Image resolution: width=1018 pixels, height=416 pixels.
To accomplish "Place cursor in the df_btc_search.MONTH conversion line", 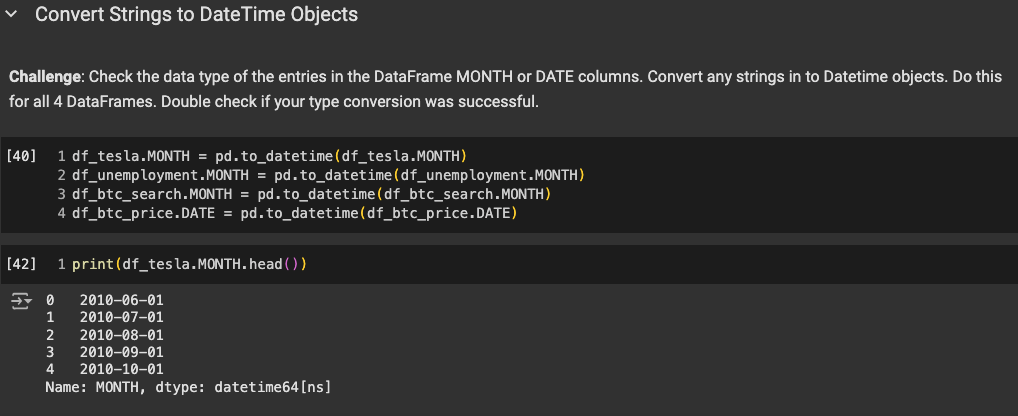I will [312, 194].
